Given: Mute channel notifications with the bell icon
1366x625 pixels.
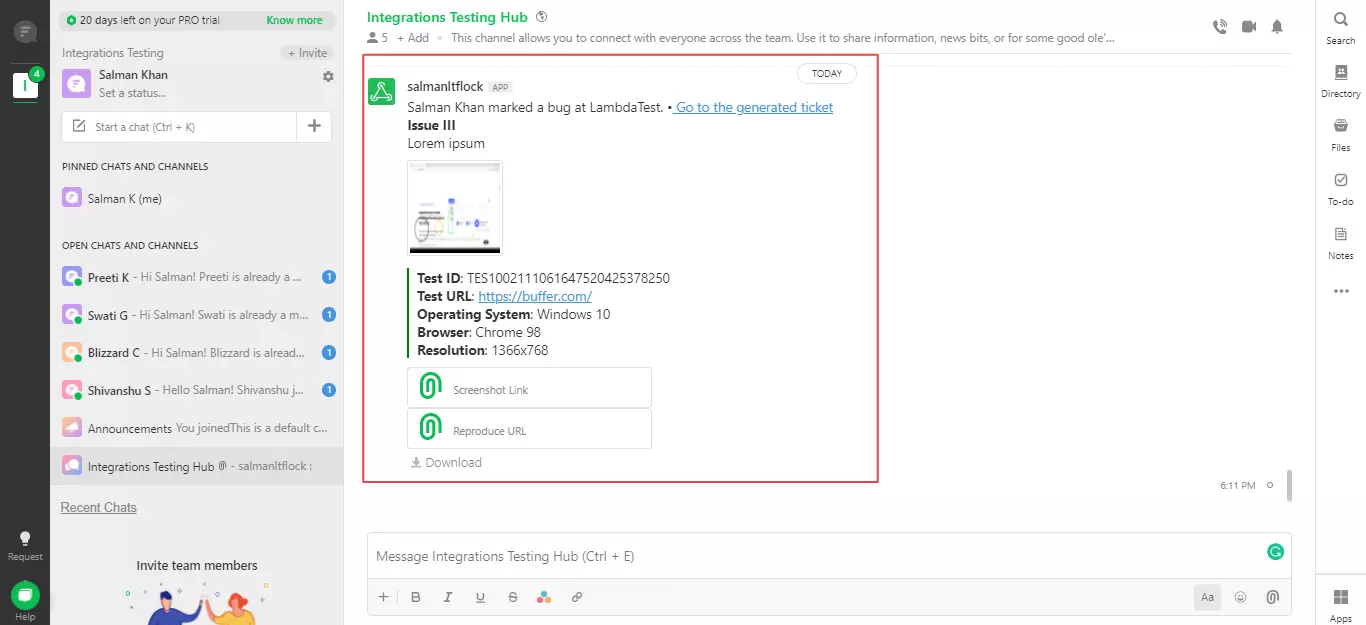Looking at the screenshot, I should 1277,27.
